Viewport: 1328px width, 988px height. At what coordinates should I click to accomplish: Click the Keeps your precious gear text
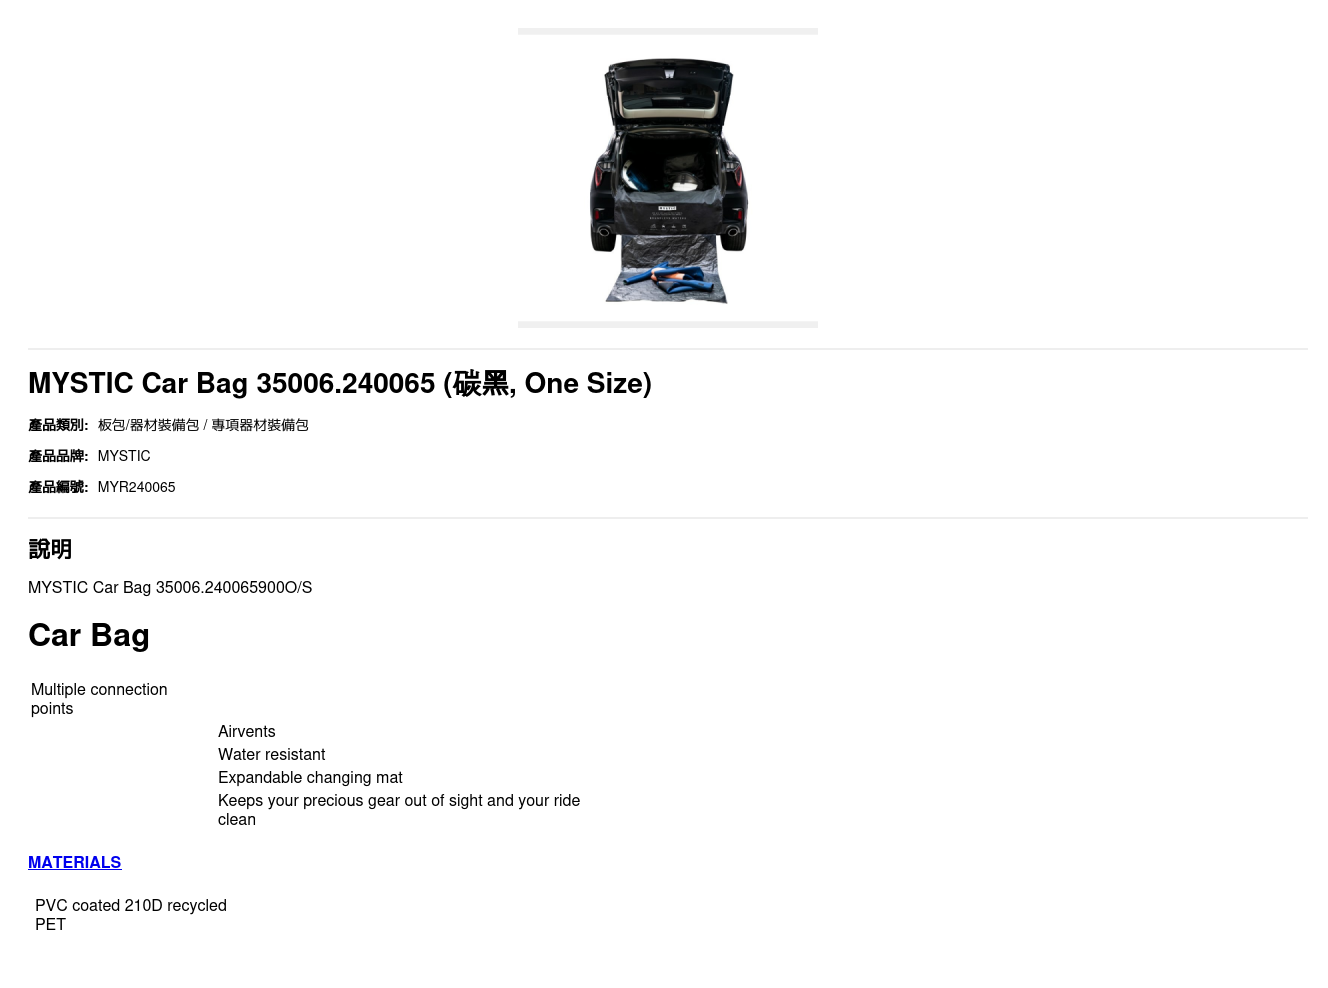[x=399, y=810]
